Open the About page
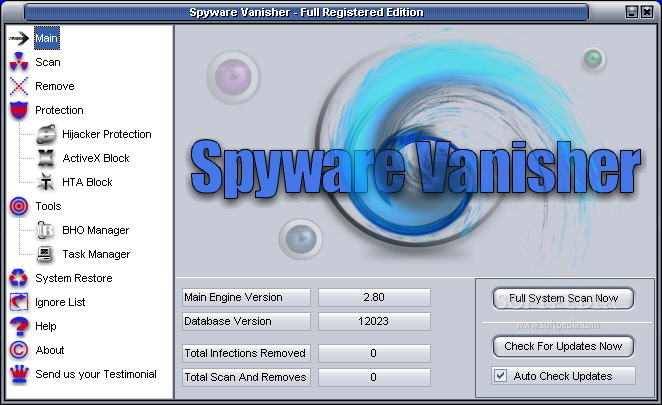662x405 pixels. [50, 350]
